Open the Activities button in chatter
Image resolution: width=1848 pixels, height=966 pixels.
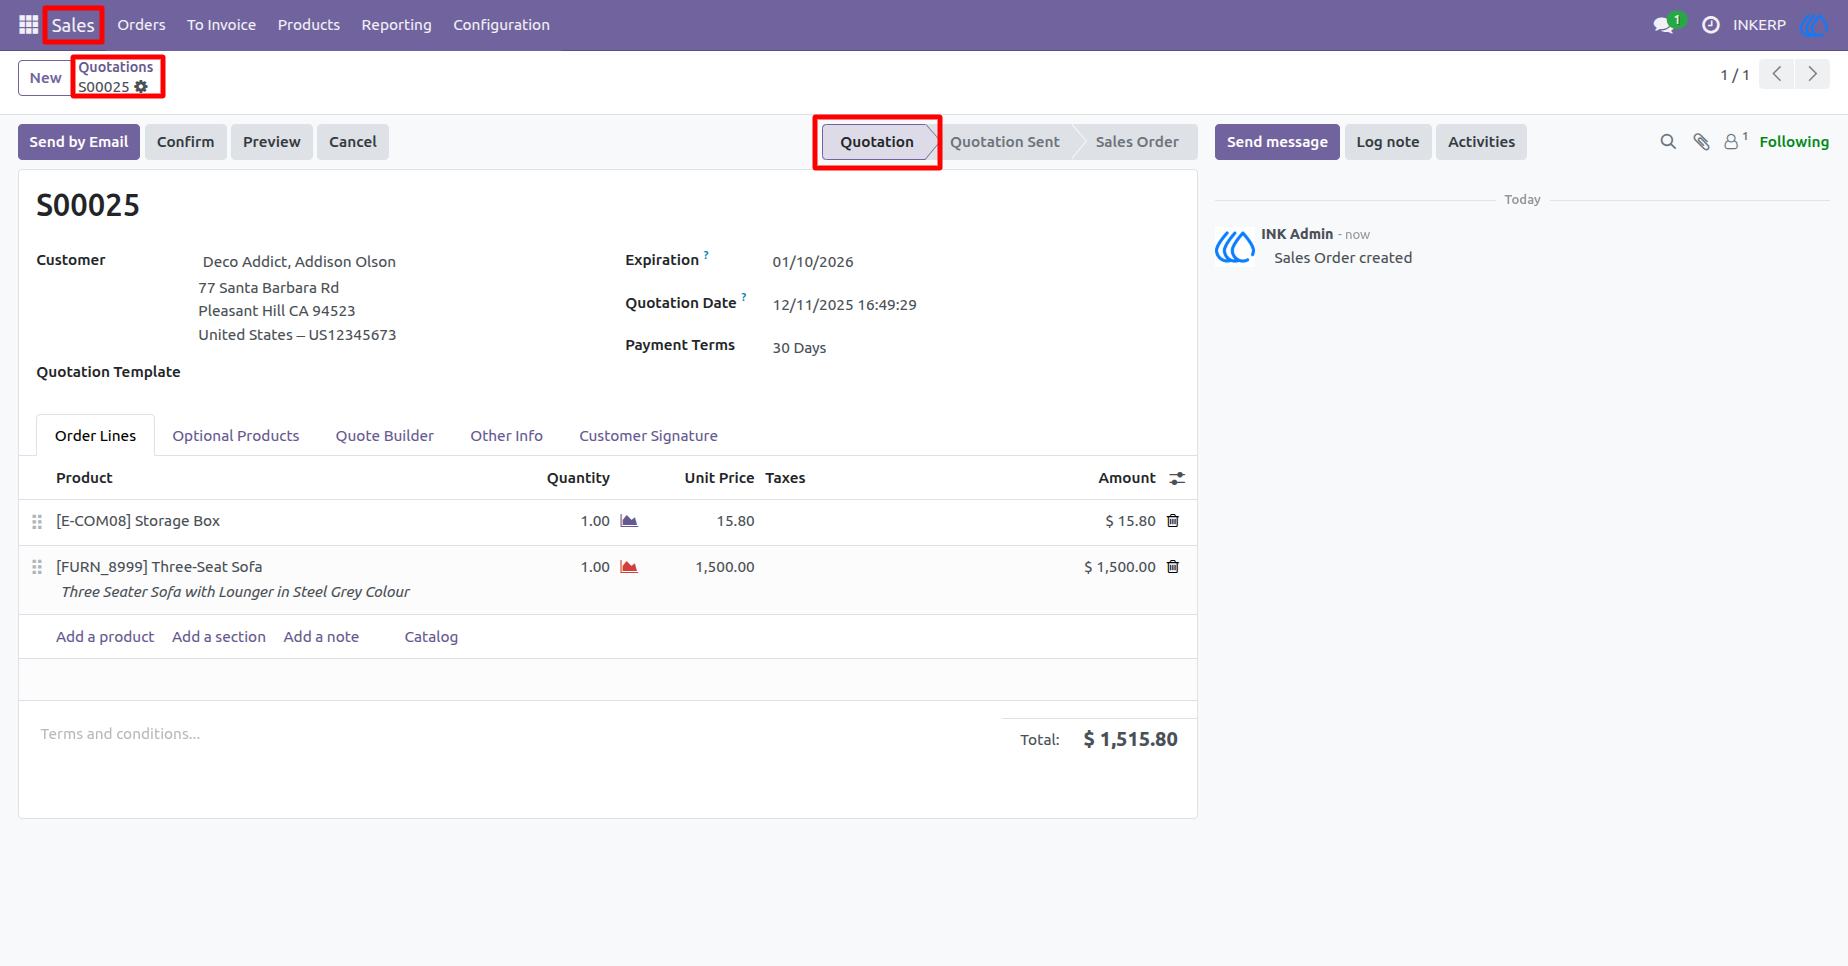point(1481,142)
